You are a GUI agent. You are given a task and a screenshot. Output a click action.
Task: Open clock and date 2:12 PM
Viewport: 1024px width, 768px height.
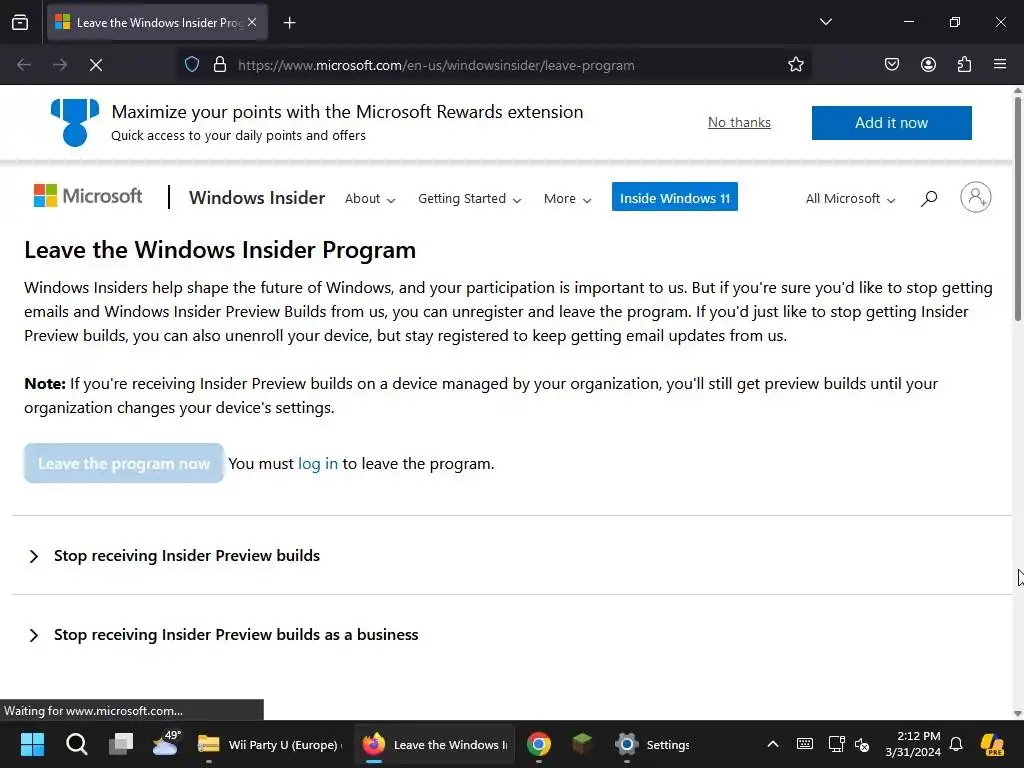coord(913,744)
